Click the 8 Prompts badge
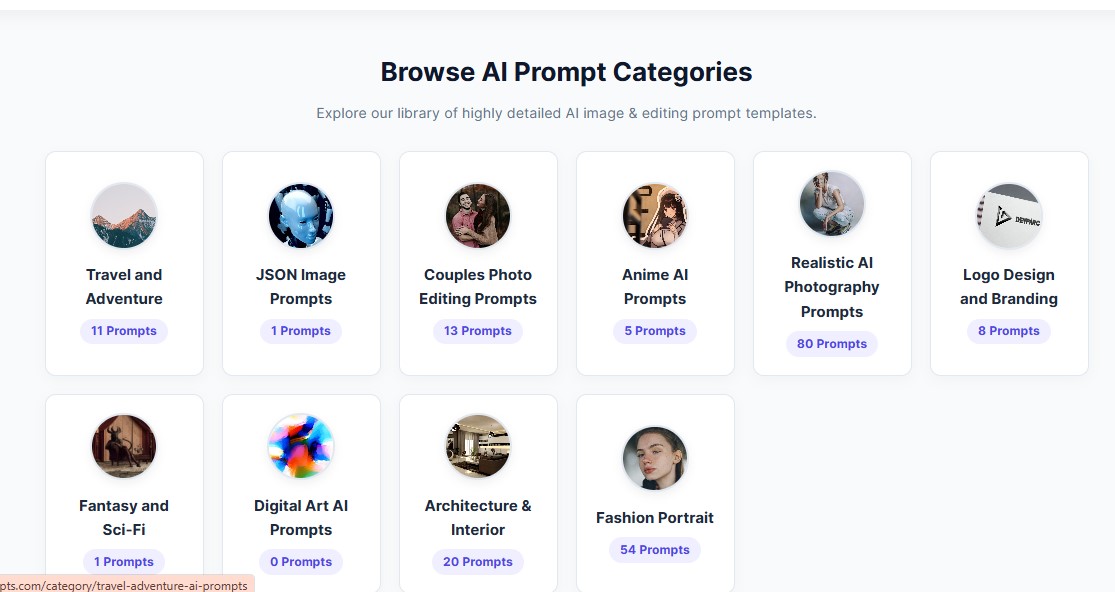 [1009, 331]
